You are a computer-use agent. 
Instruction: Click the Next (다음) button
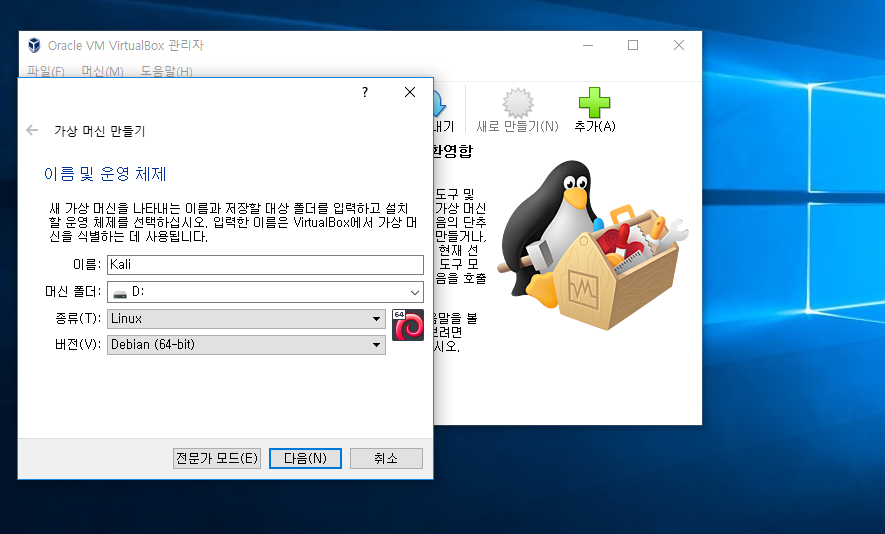point(305,458)
